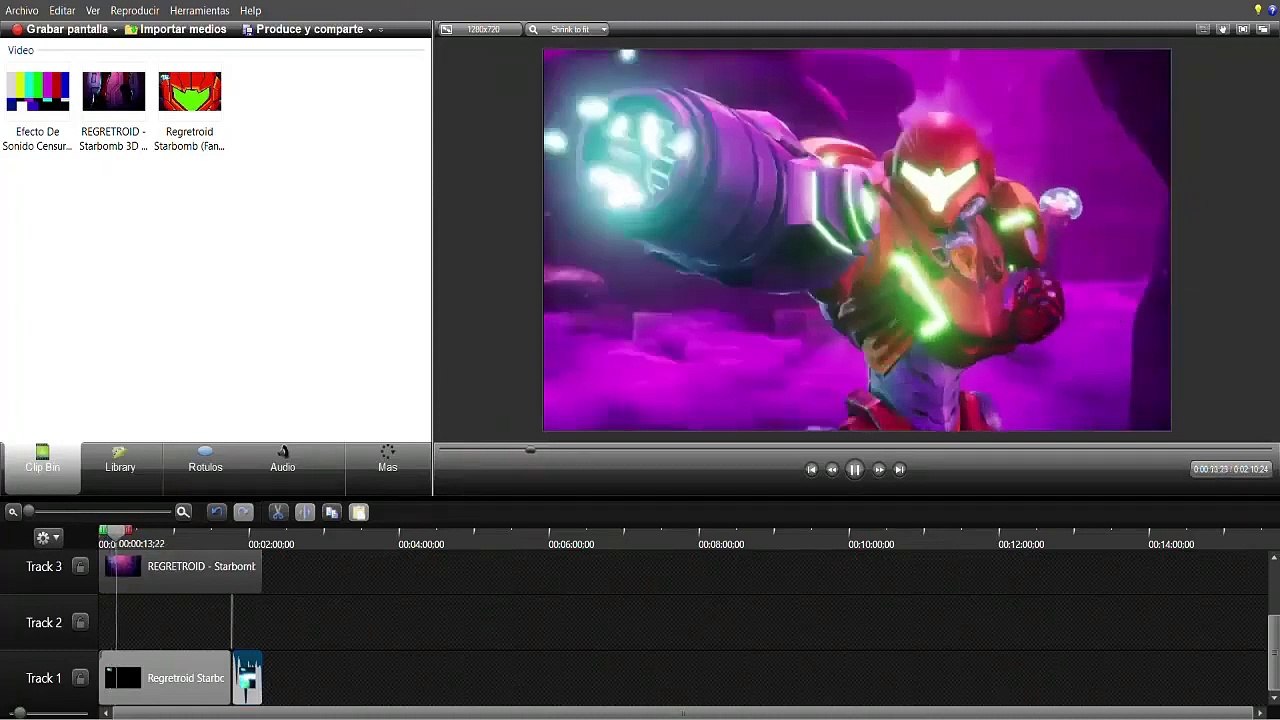
Task: Undo the last timeline action
Action: point(217,512)
